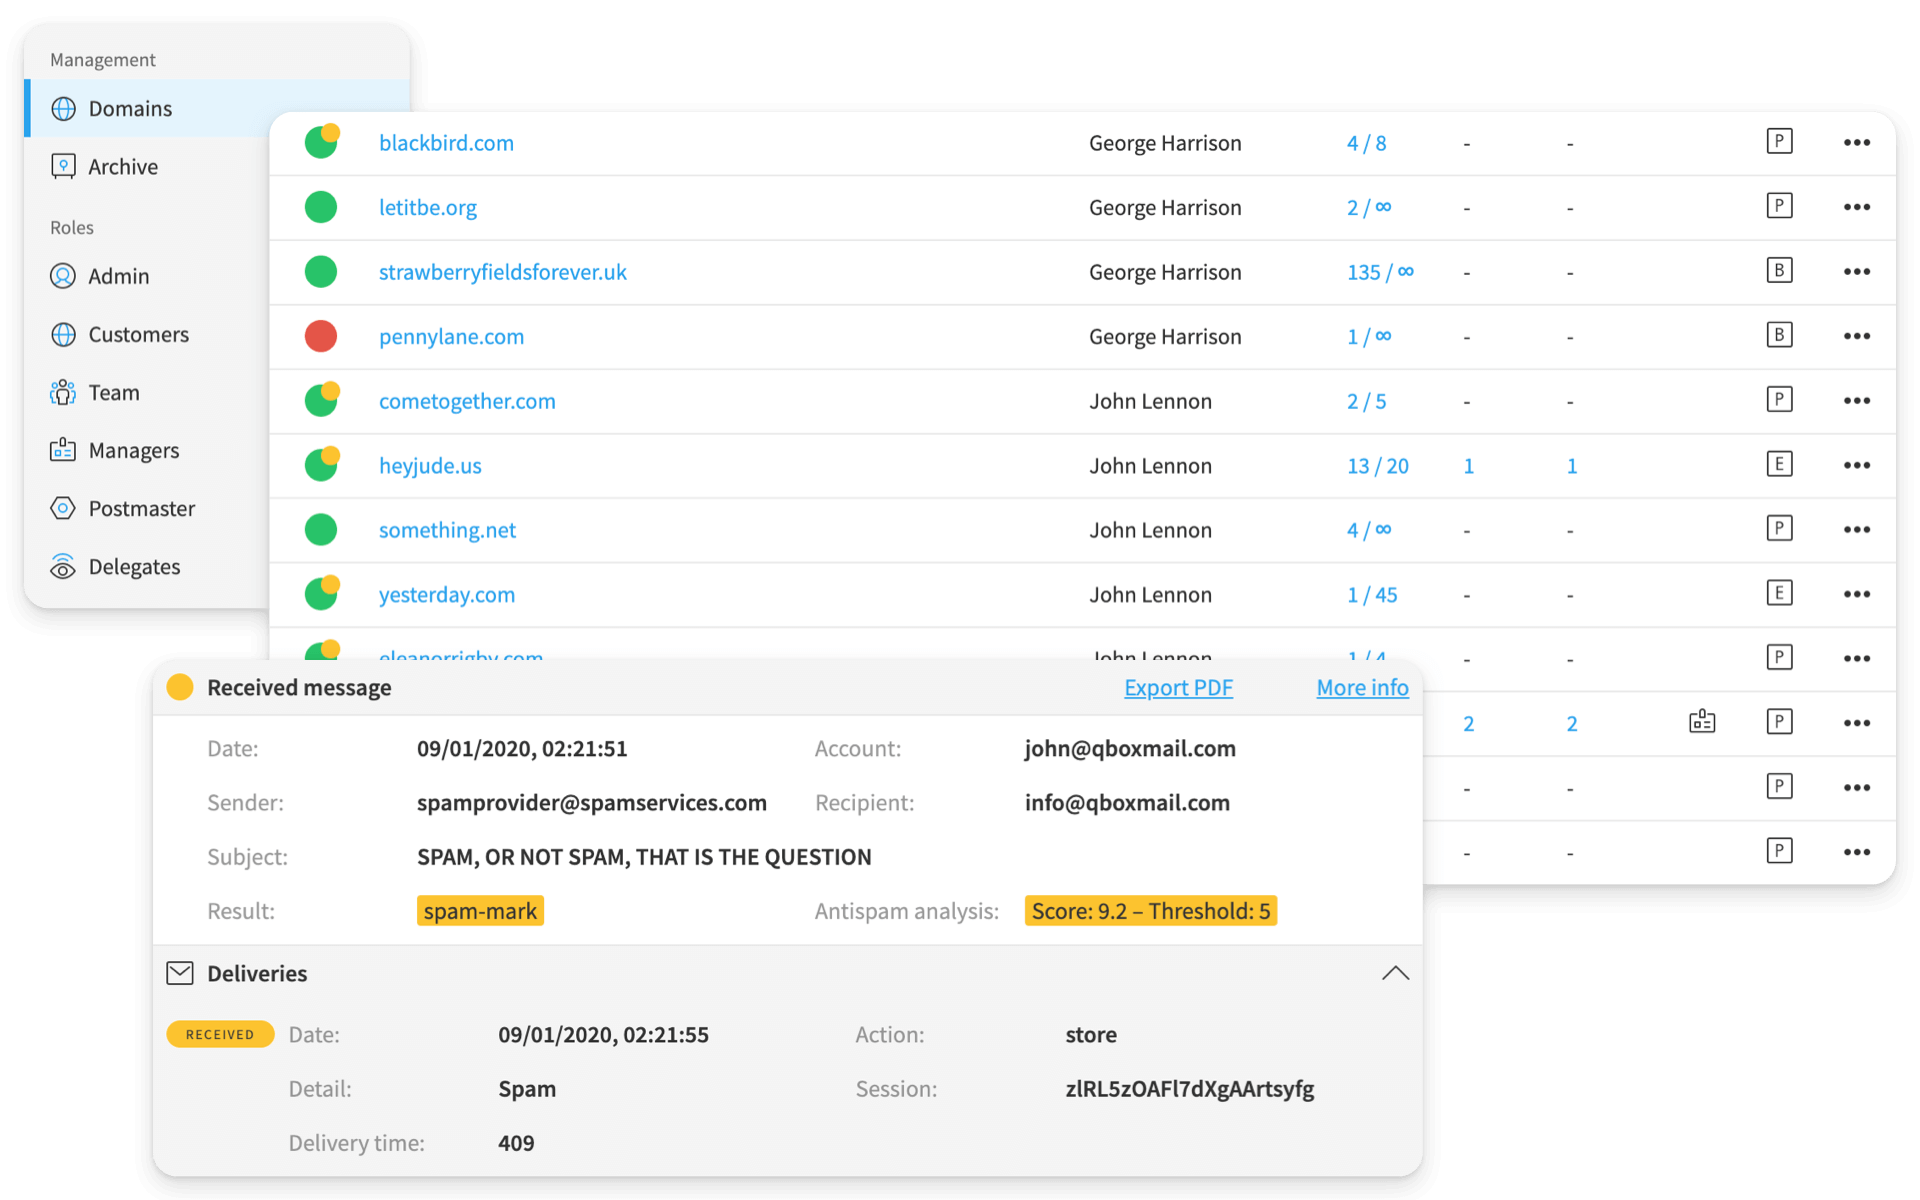Open the options menu for blackbird.com
This screenshot has width=1920, height=1200.
(1857, 142)
